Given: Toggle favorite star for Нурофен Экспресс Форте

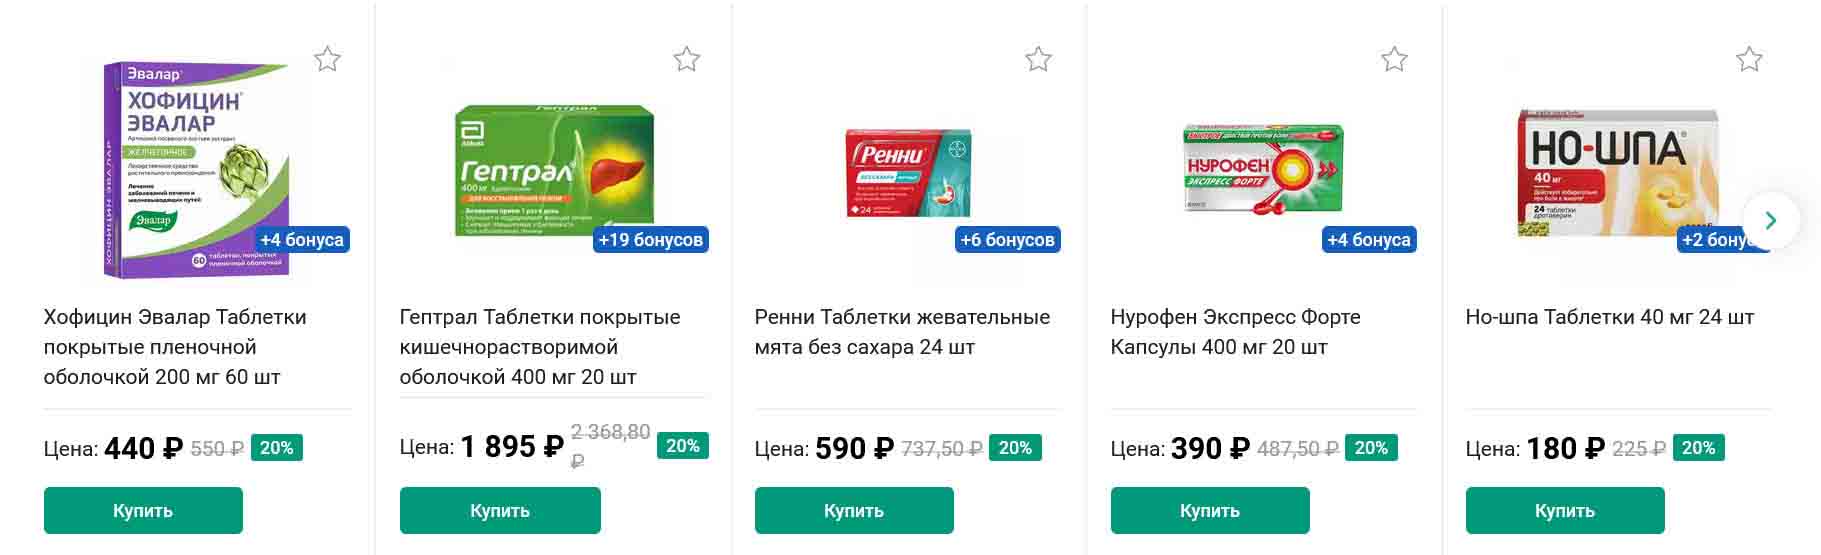Looking at the screenshot, I should 1394,59.
